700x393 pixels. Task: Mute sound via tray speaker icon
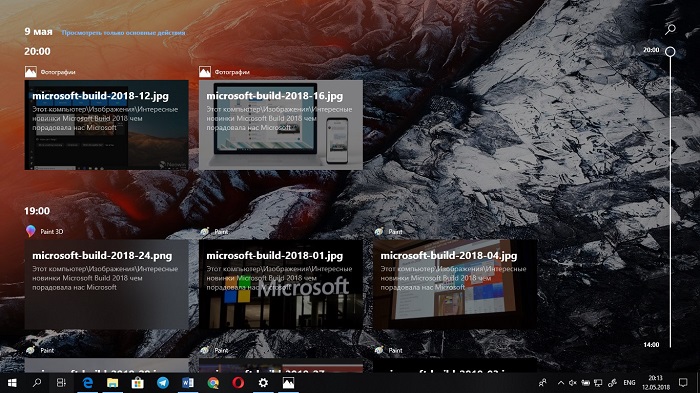tap(573, 383)
